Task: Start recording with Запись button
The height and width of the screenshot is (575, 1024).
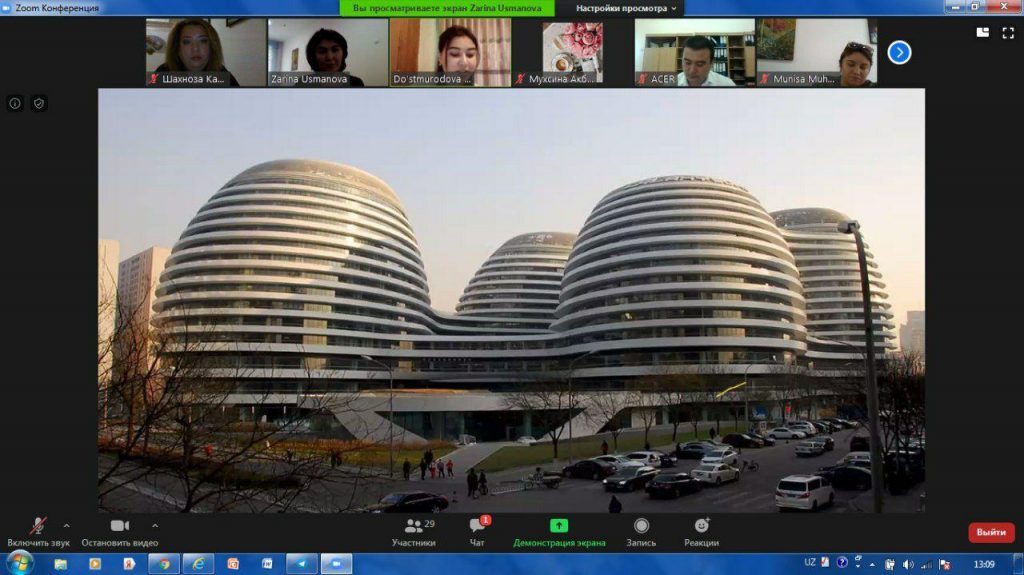Action: click(641, 531)
